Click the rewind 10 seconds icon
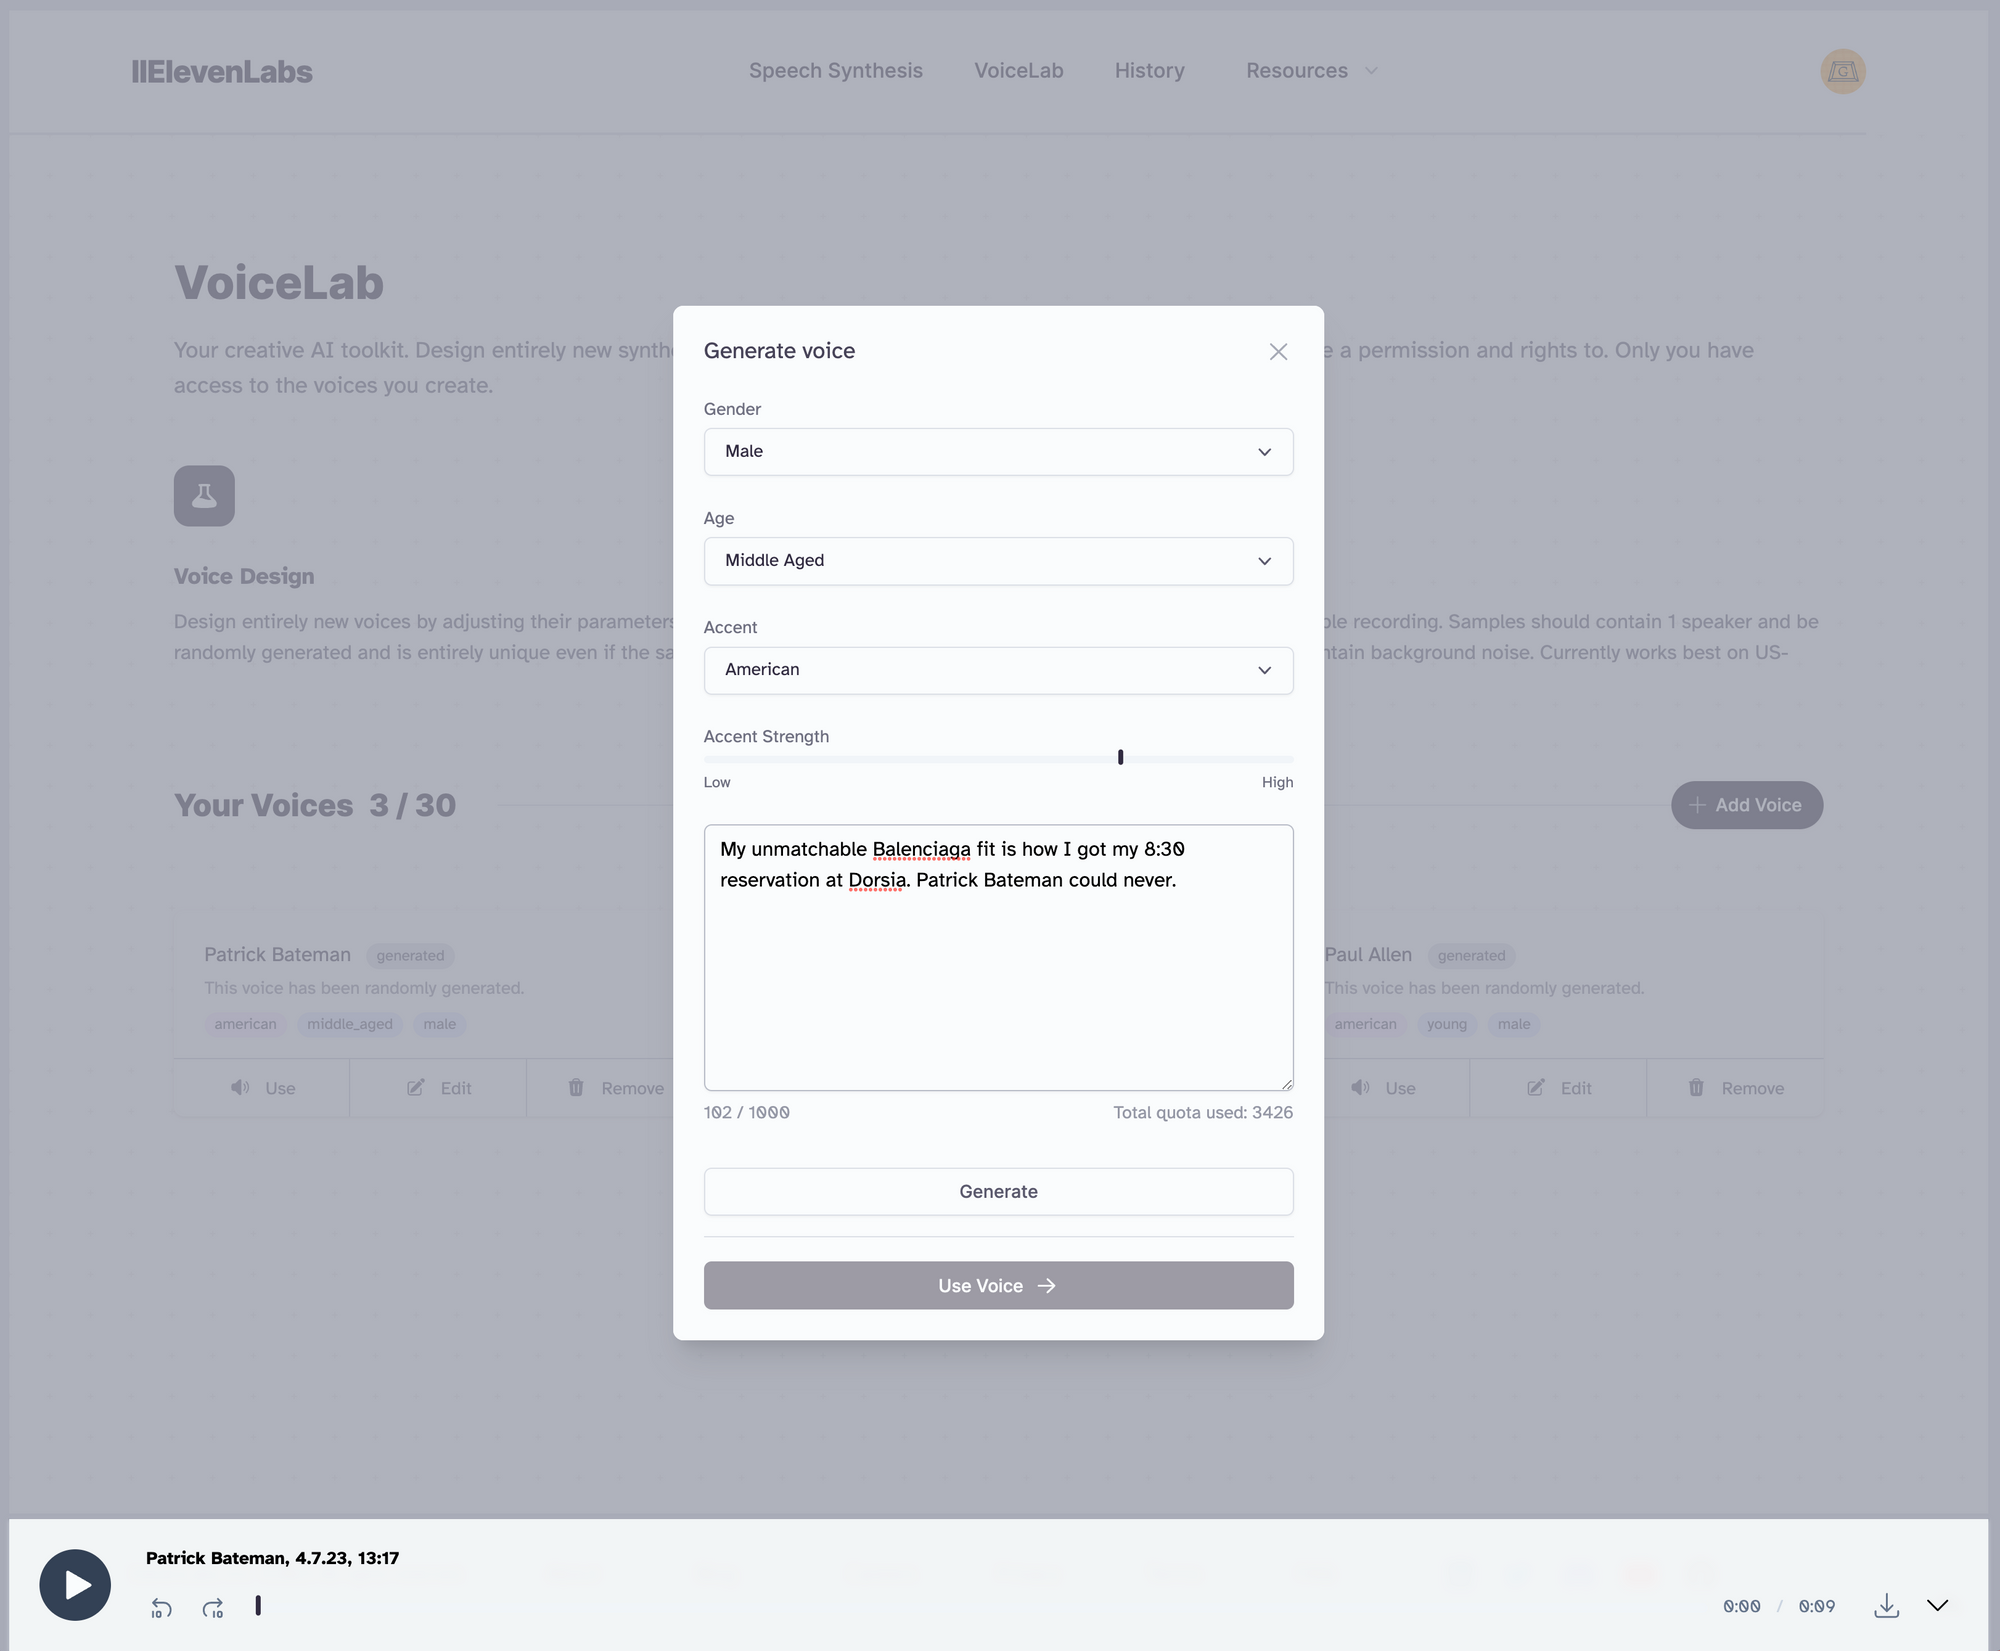This screenshot has width=2000, height=1651. click(161, 1604)
